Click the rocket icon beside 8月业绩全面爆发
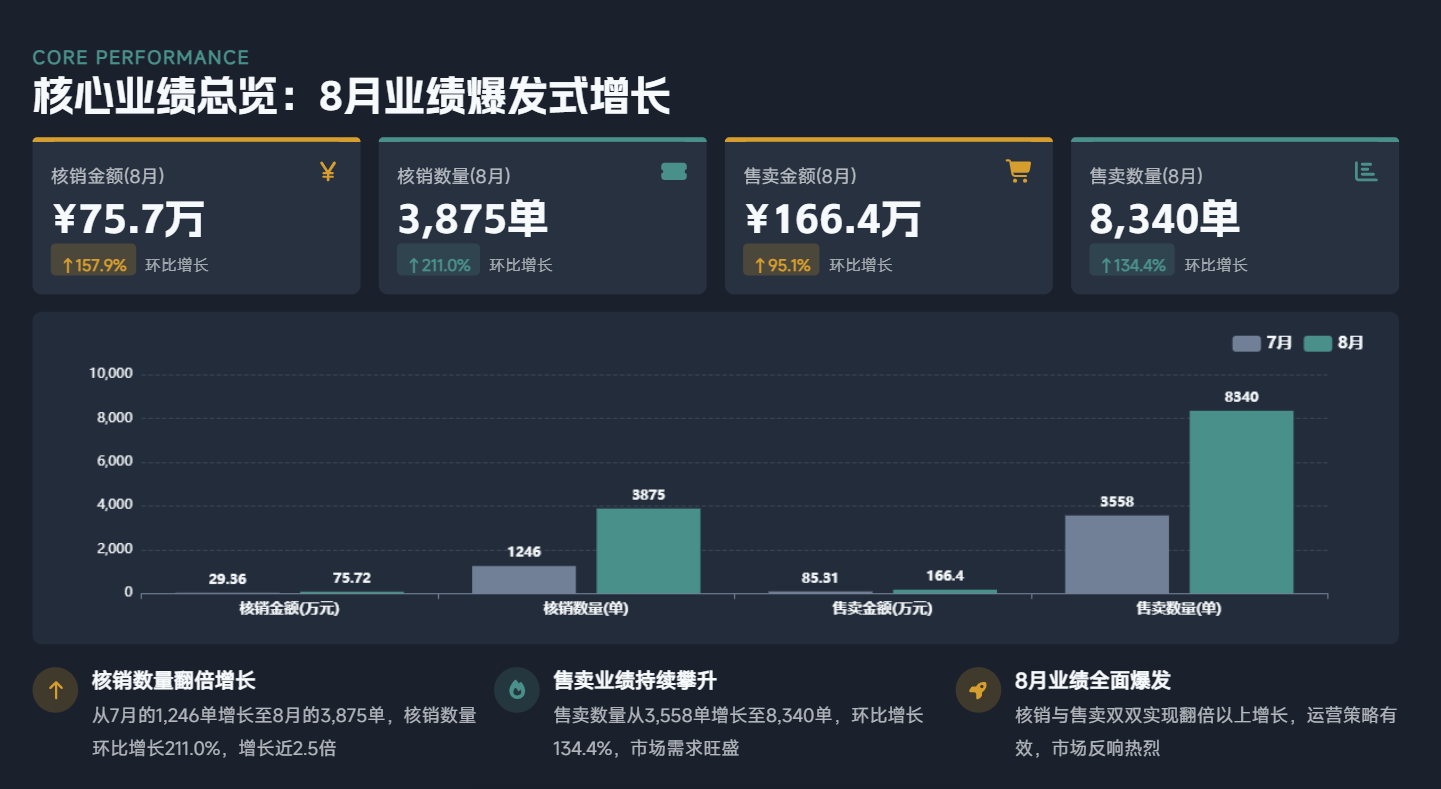This screenshot has width=1441, height=789. [978, 690]
